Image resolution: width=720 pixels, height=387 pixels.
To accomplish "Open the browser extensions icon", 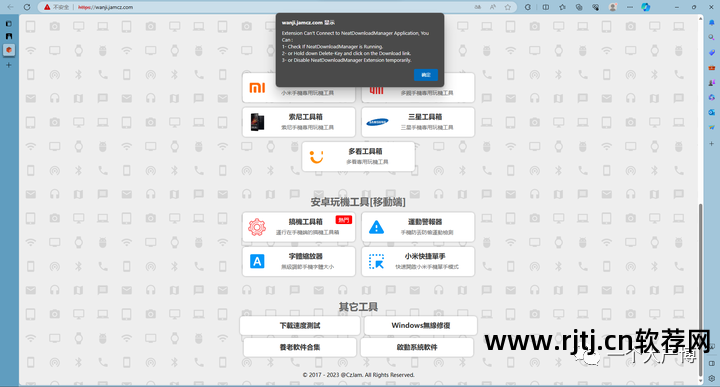I will point(528,7).
